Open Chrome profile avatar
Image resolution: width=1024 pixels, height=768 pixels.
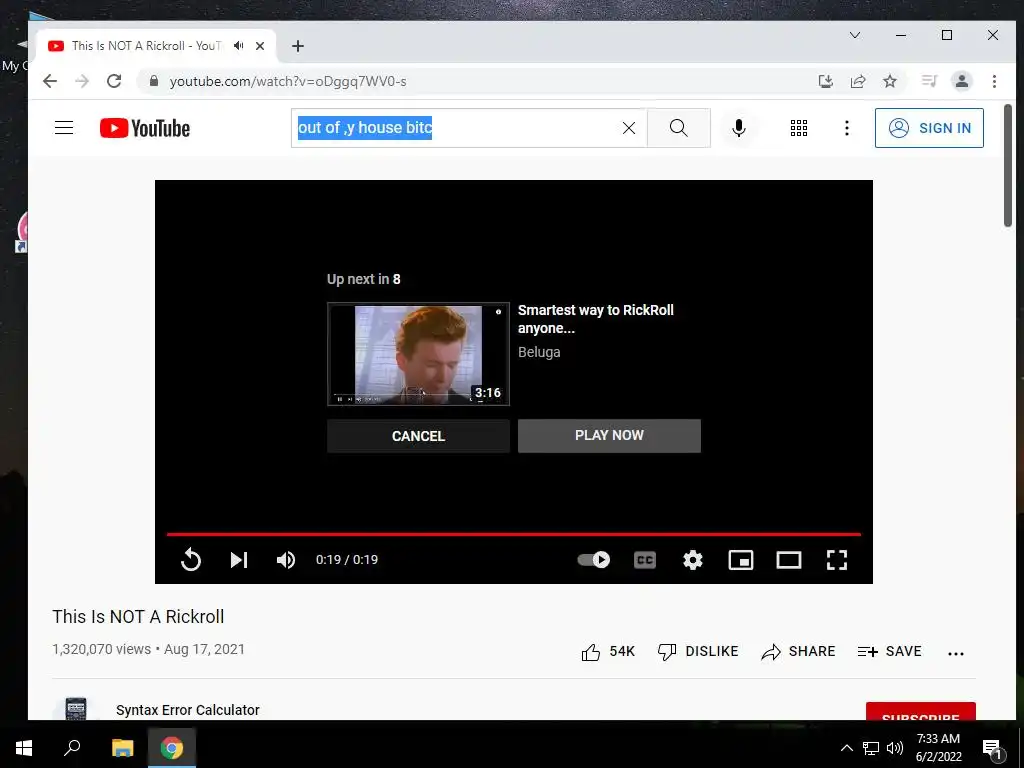(961, 81)
